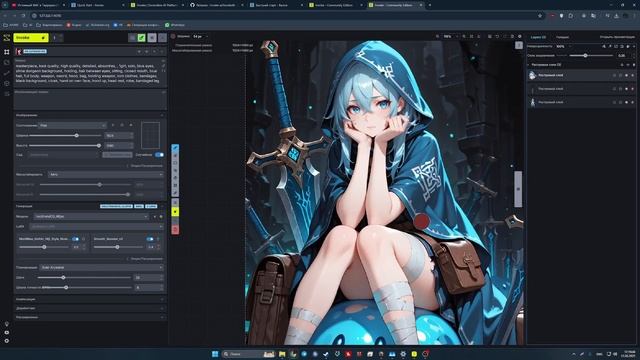
Task: Open the settings gear in left sidebar
Action: click(7, 340)
